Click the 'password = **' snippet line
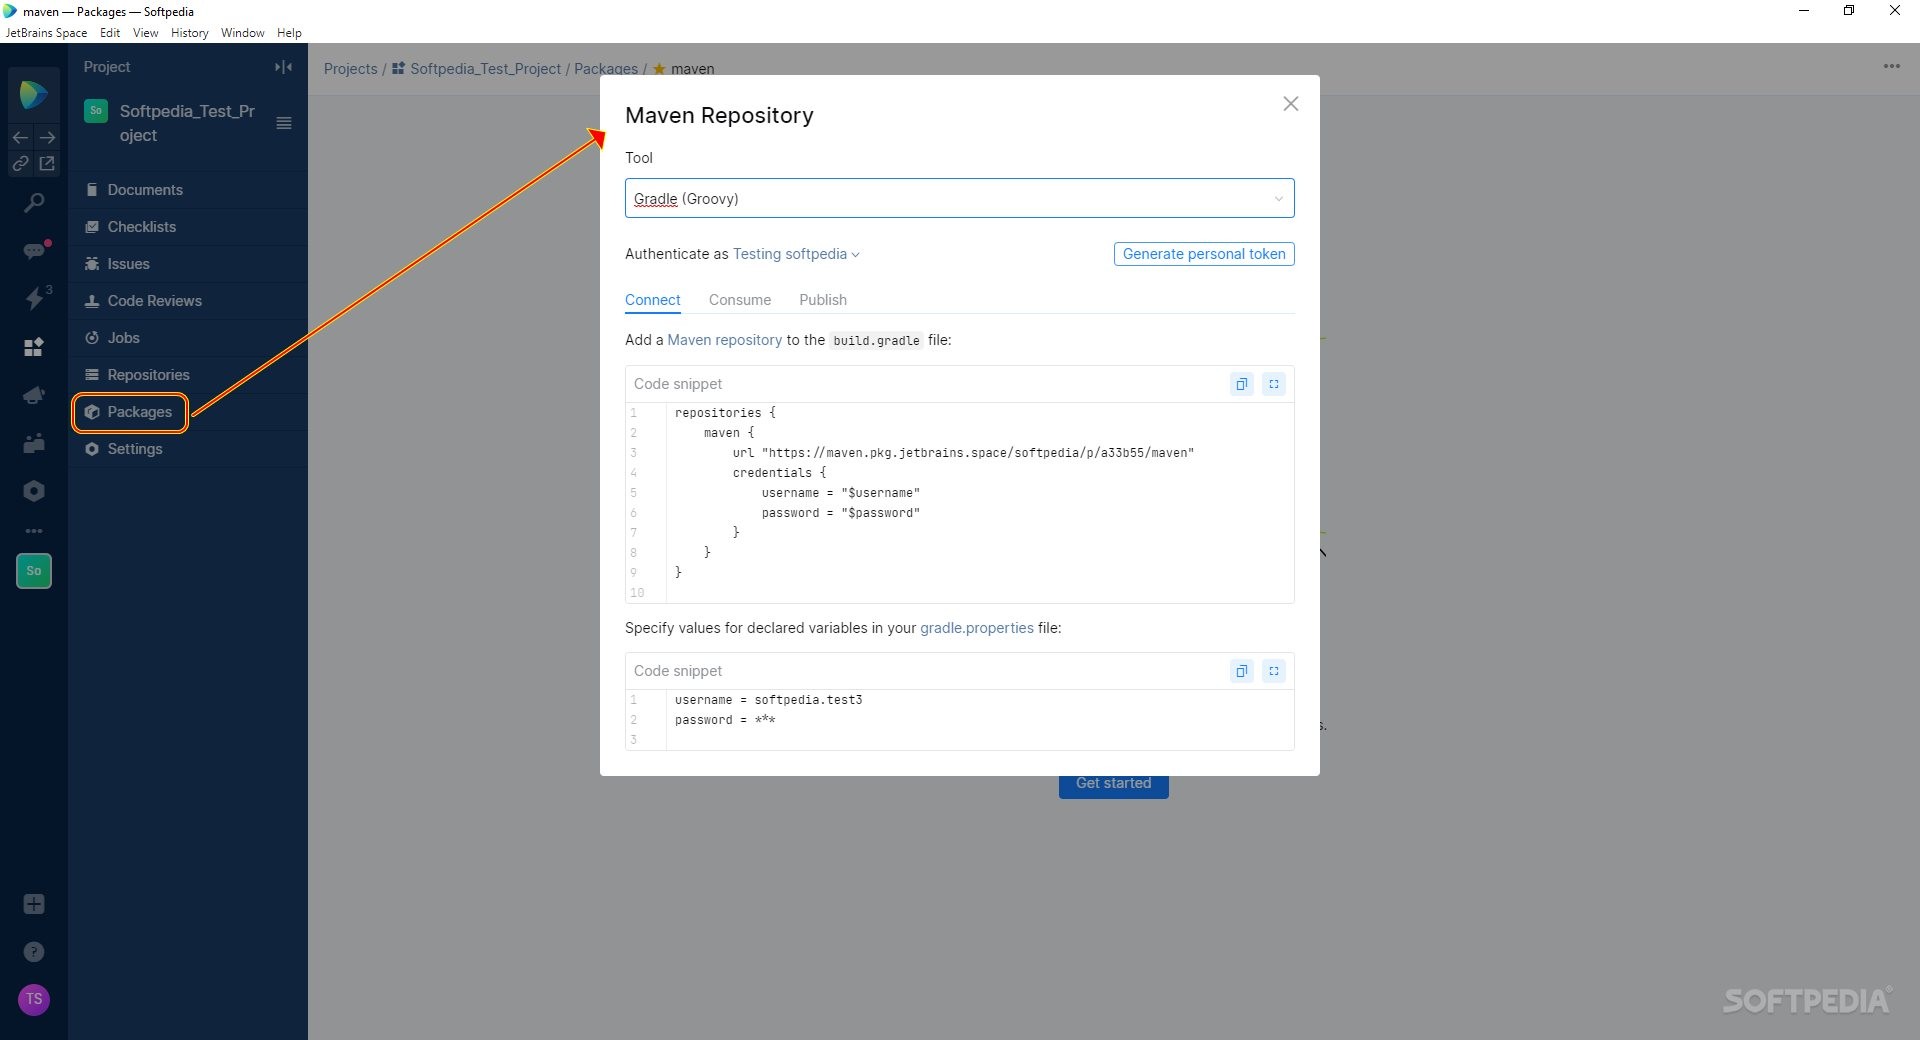This screenshot has height=1040, width=1920. [x=725, y=720]
